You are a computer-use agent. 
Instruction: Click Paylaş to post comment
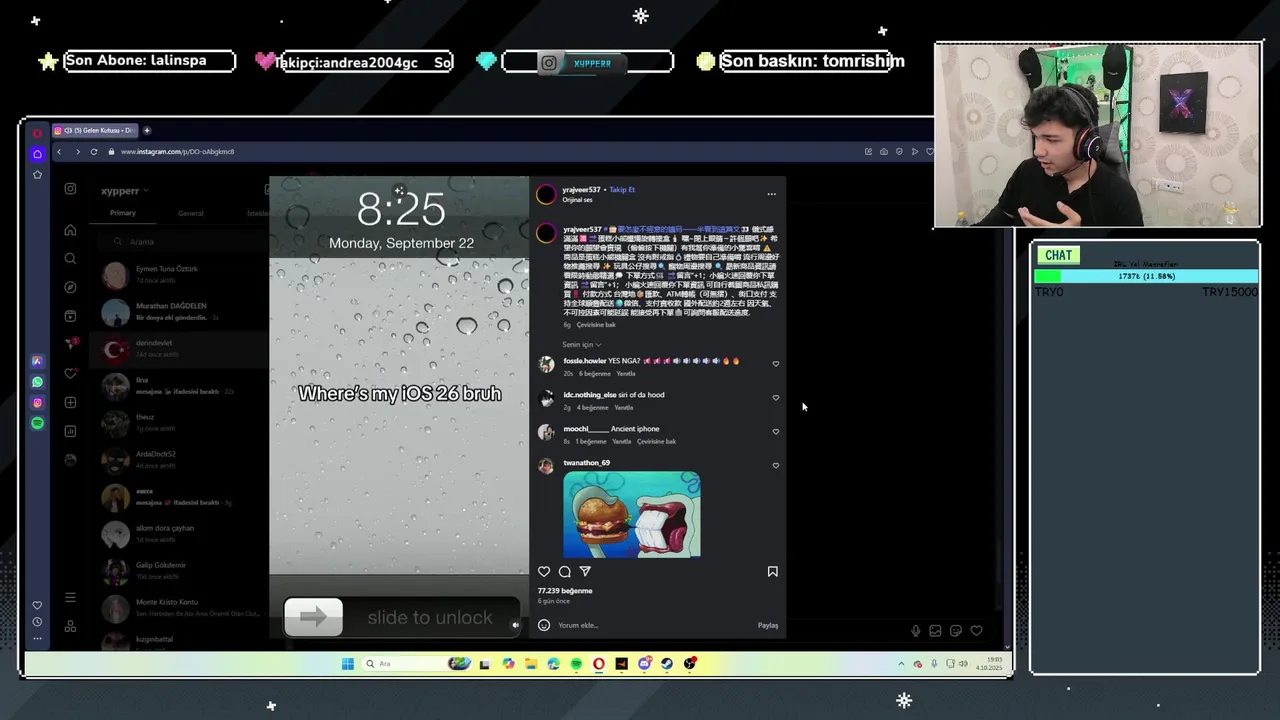click(x=768, y=626)
